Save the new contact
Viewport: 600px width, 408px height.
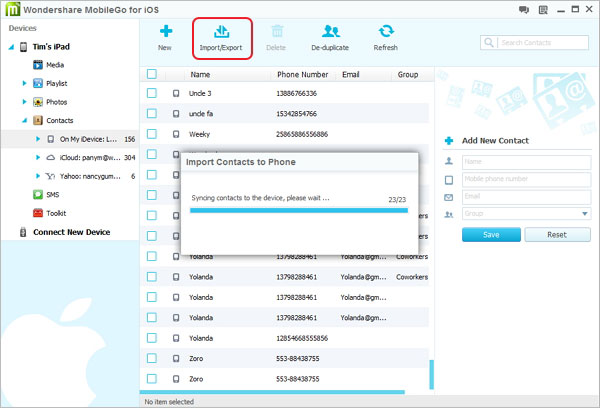pyautogui.click(x=491, y=235)
